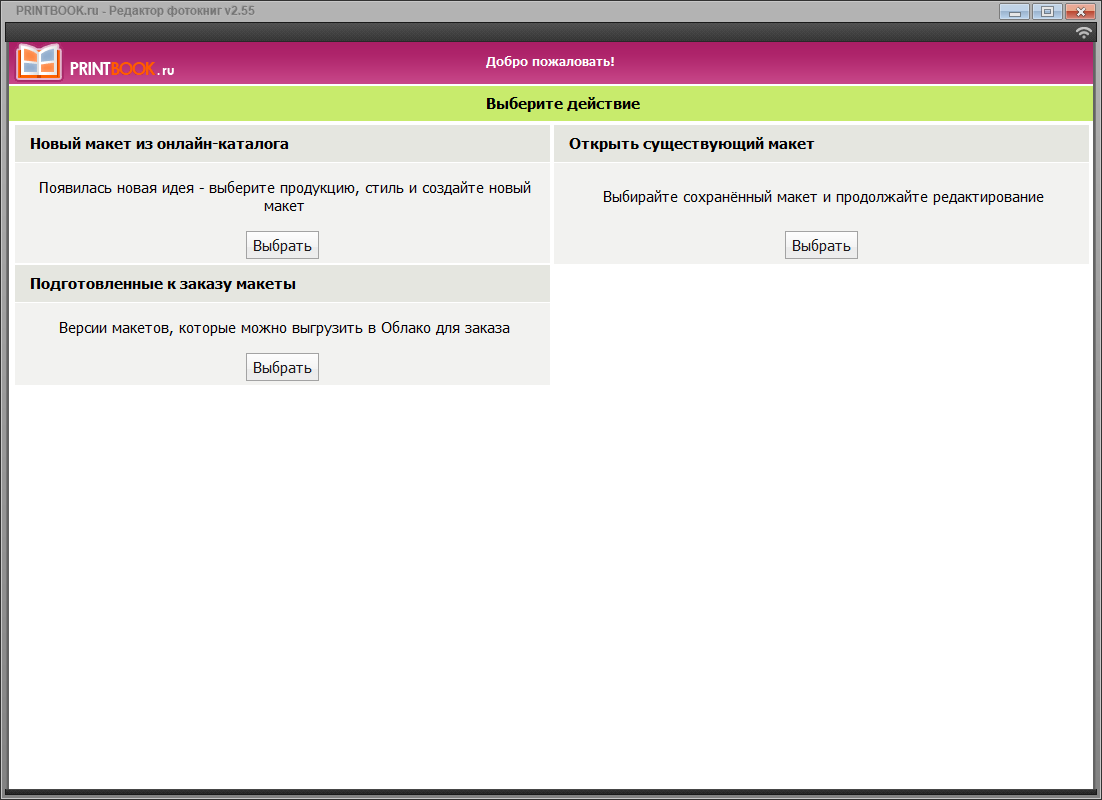Select Выбрать under Открыть существующий макет
This screenshot has height=800, width=1102.
(821, 244)
